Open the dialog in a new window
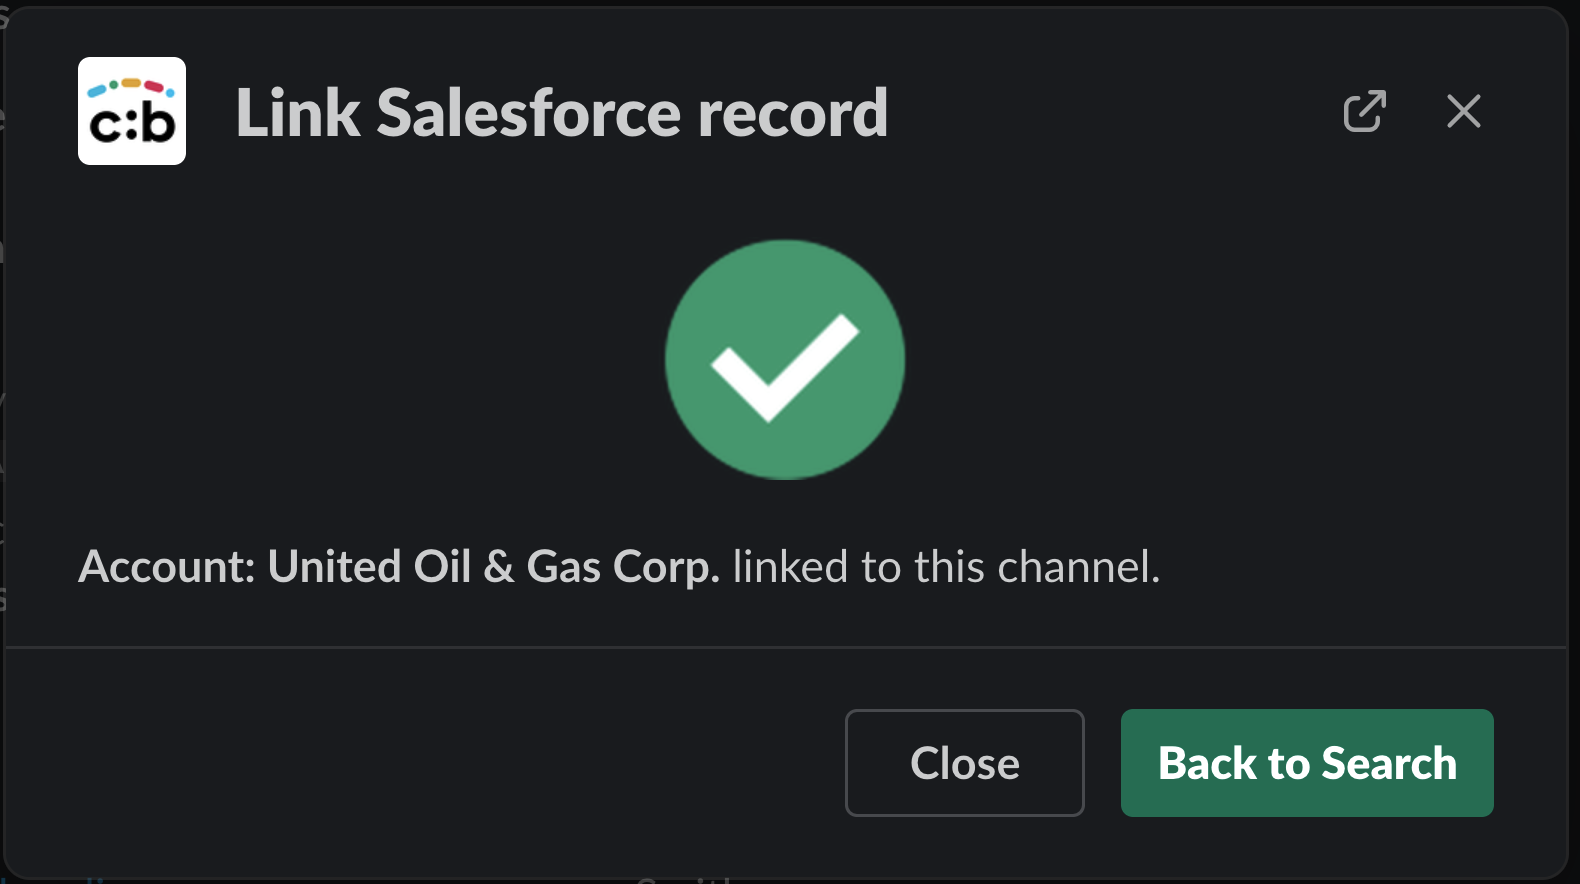Viewport: 1580px width, 884px height. (x=1364, y=111)
